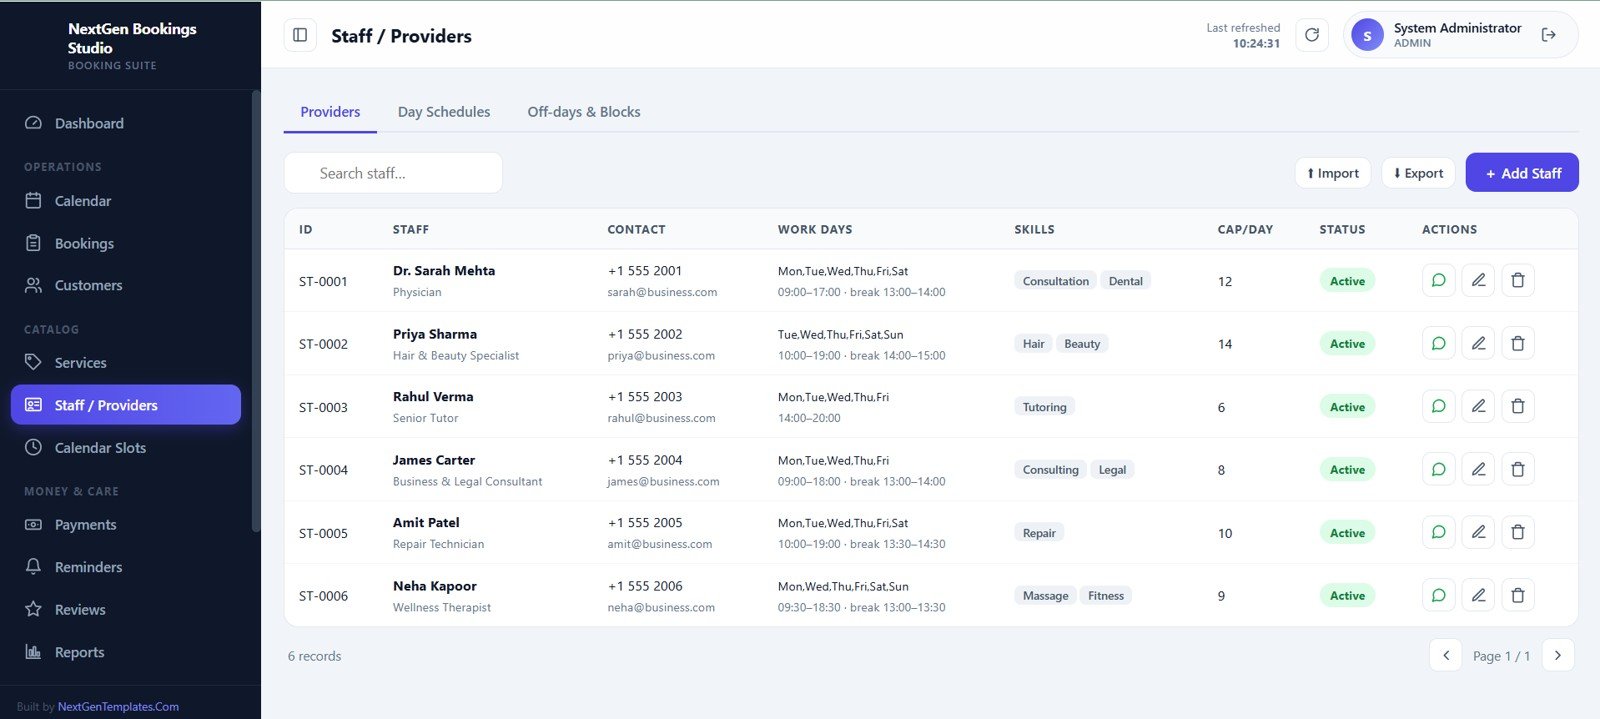The image size is (1600, 719).
Task: Open Calendar Slots in the sidebar
Action: point(126,448)
